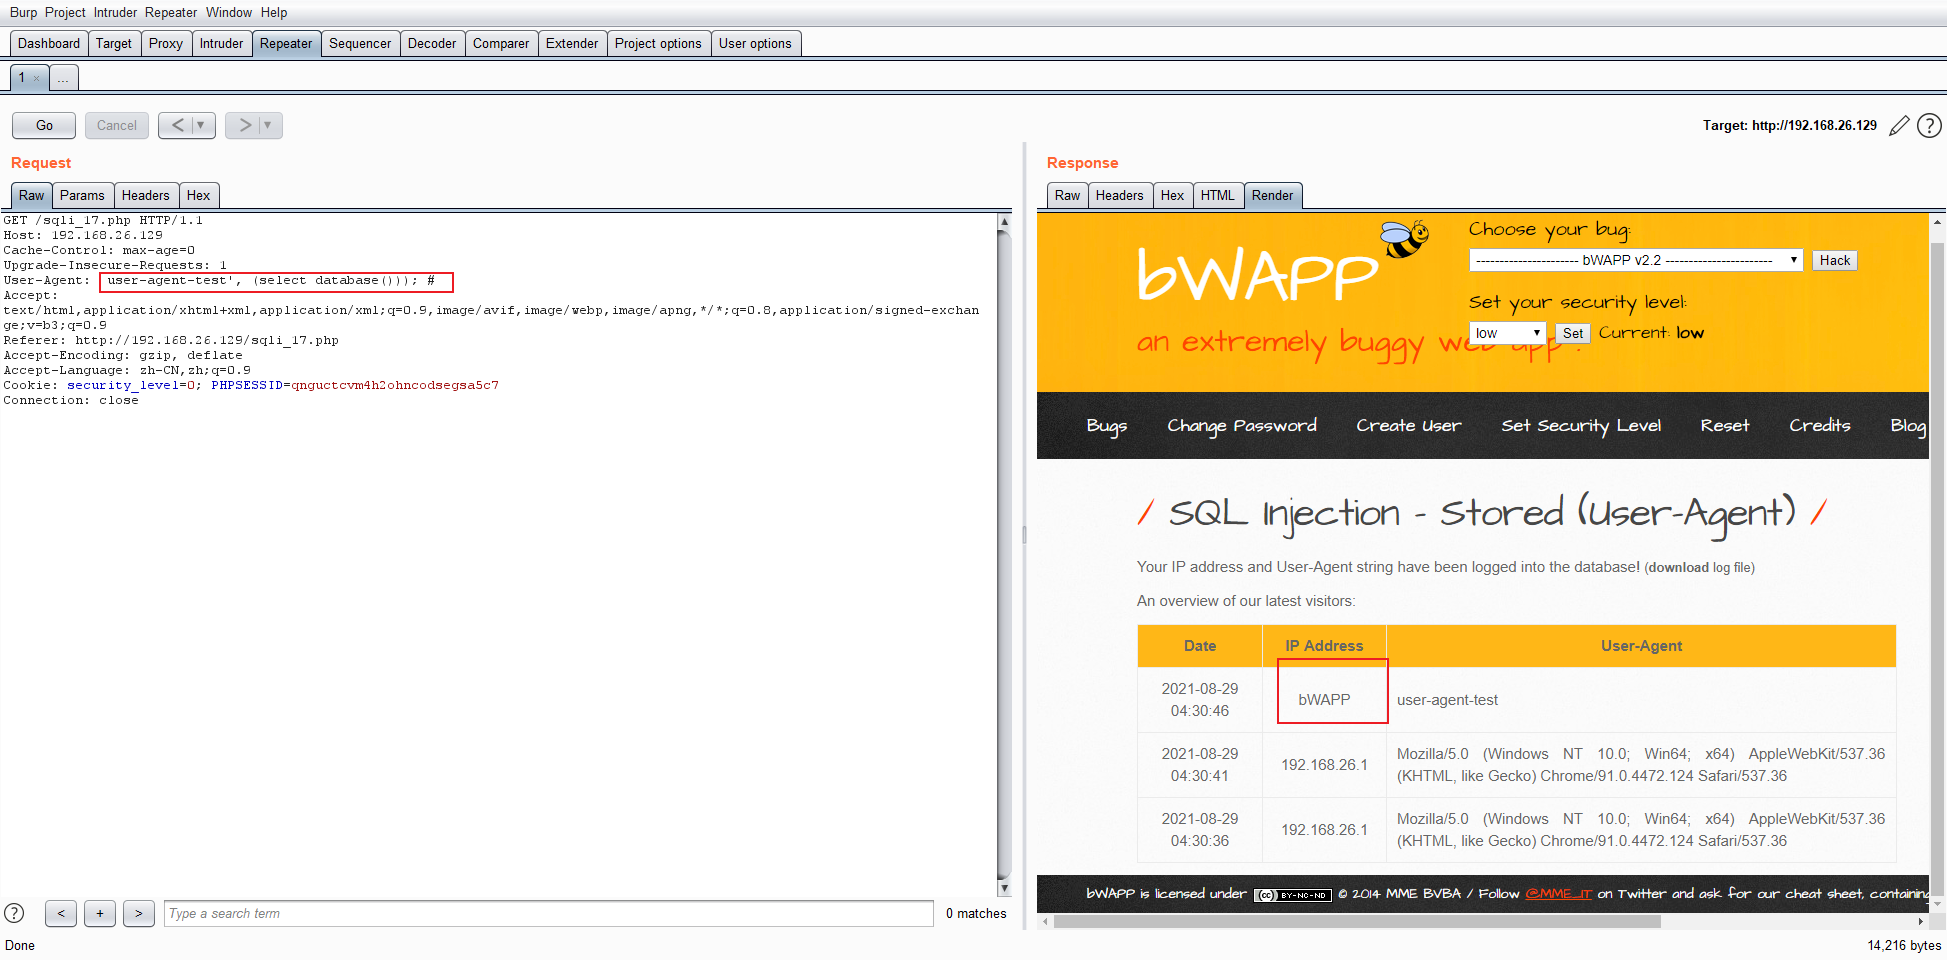
Task: Add a new Repeater tab with '...'
Action: click(x=63, y=78)
